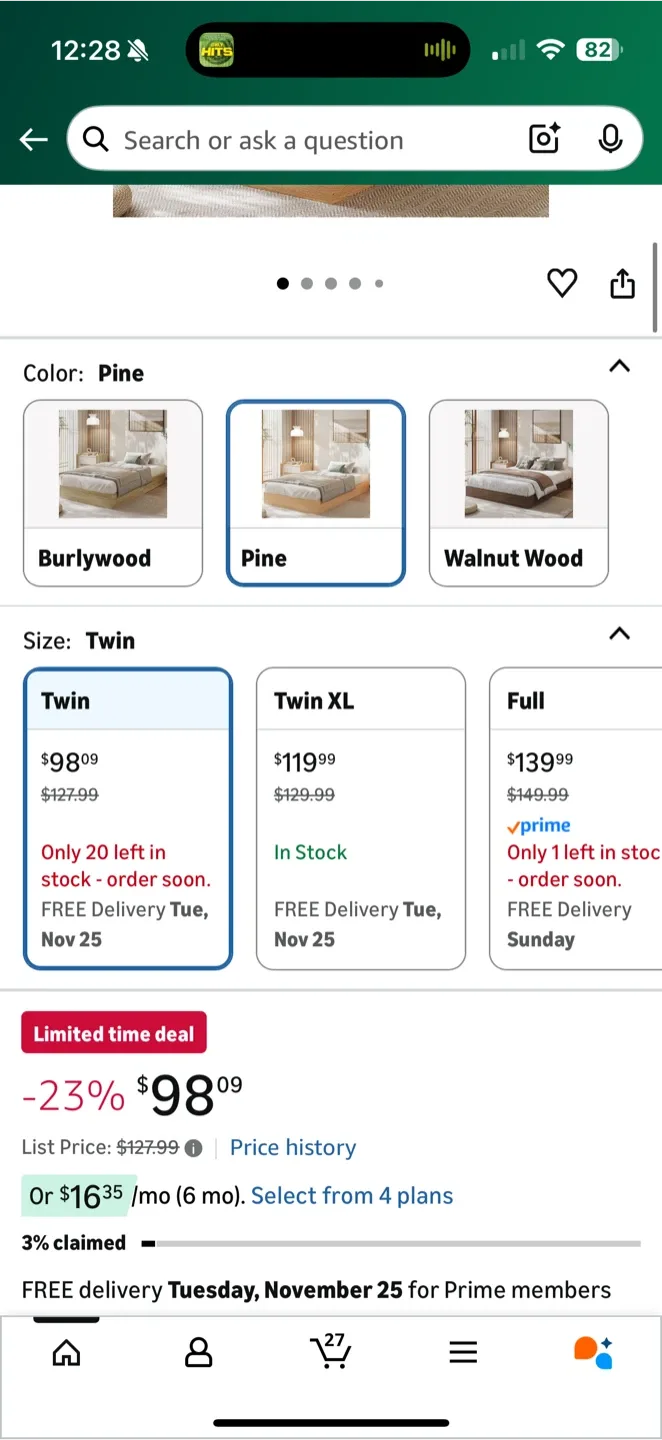The width and height of the screenshot is (662, 1440).
Task: Share this product using the share icon
Action: (x=622, y=283)
